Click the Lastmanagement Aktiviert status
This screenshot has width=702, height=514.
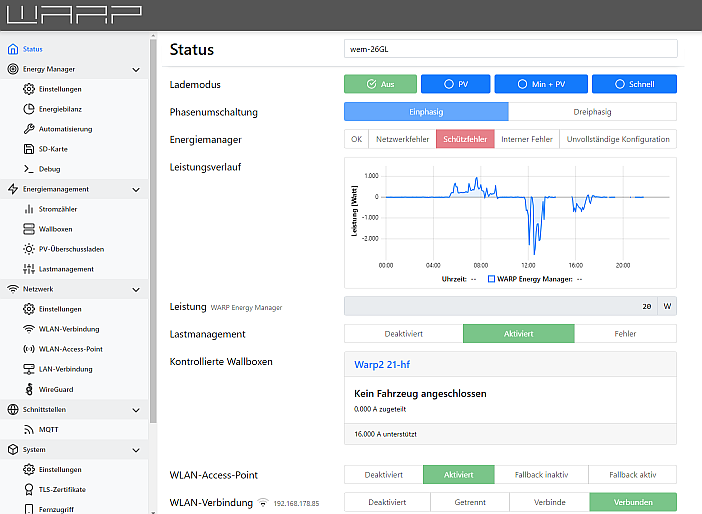(518, 334)
